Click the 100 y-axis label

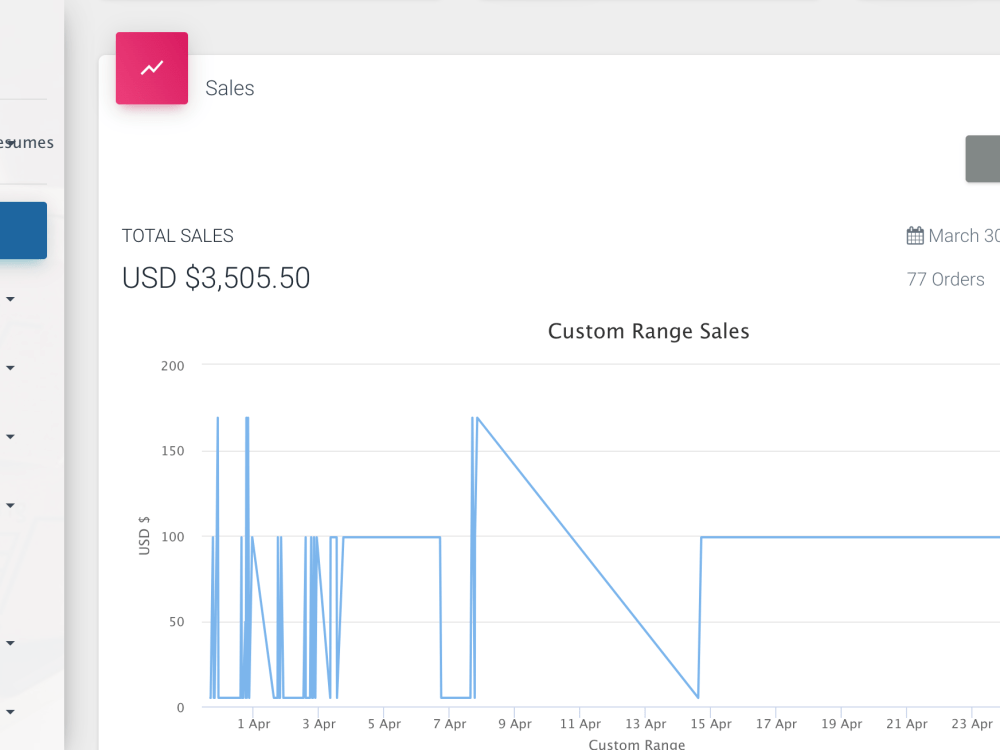tap(172, 537)
